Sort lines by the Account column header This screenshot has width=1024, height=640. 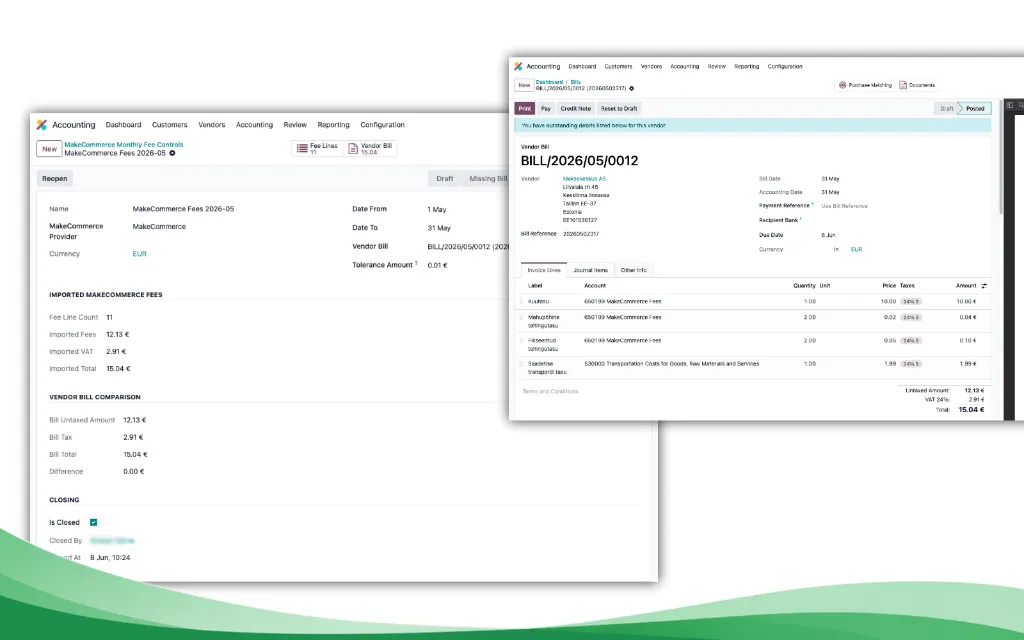(x=595, y=285)
